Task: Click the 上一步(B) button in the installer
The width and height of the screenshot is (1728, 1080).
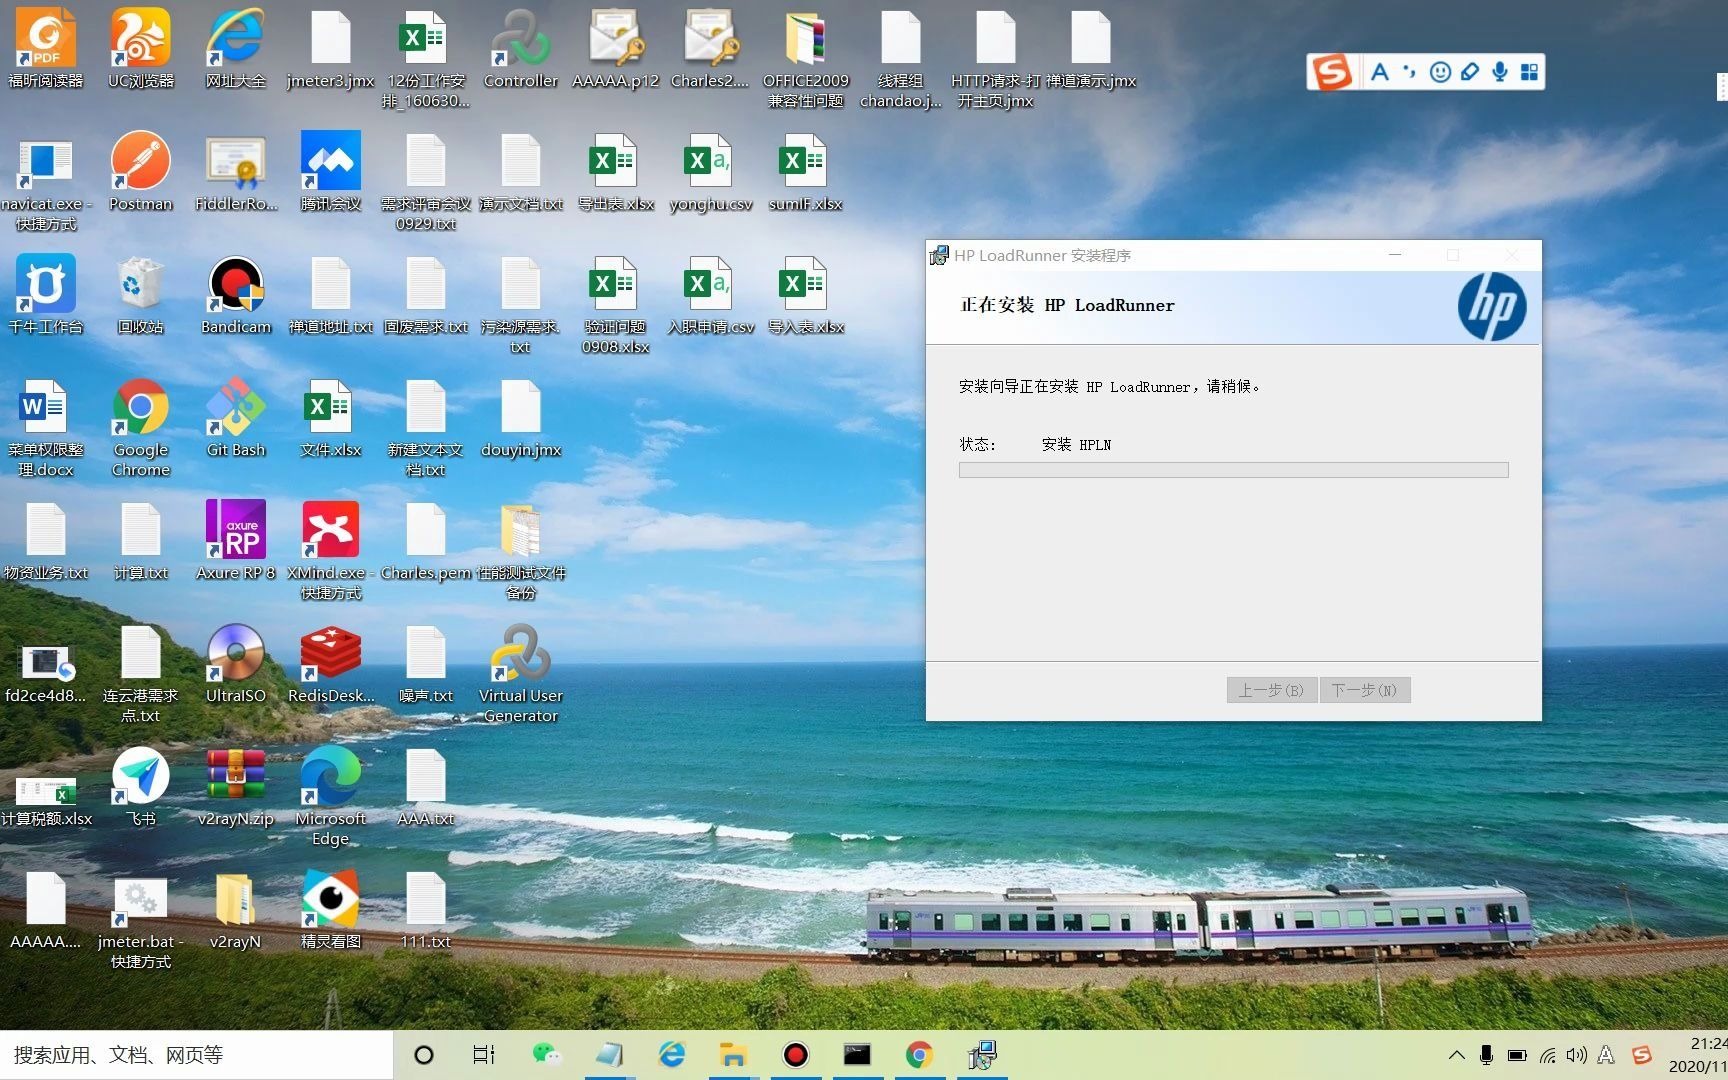Action: (1271, 690)
